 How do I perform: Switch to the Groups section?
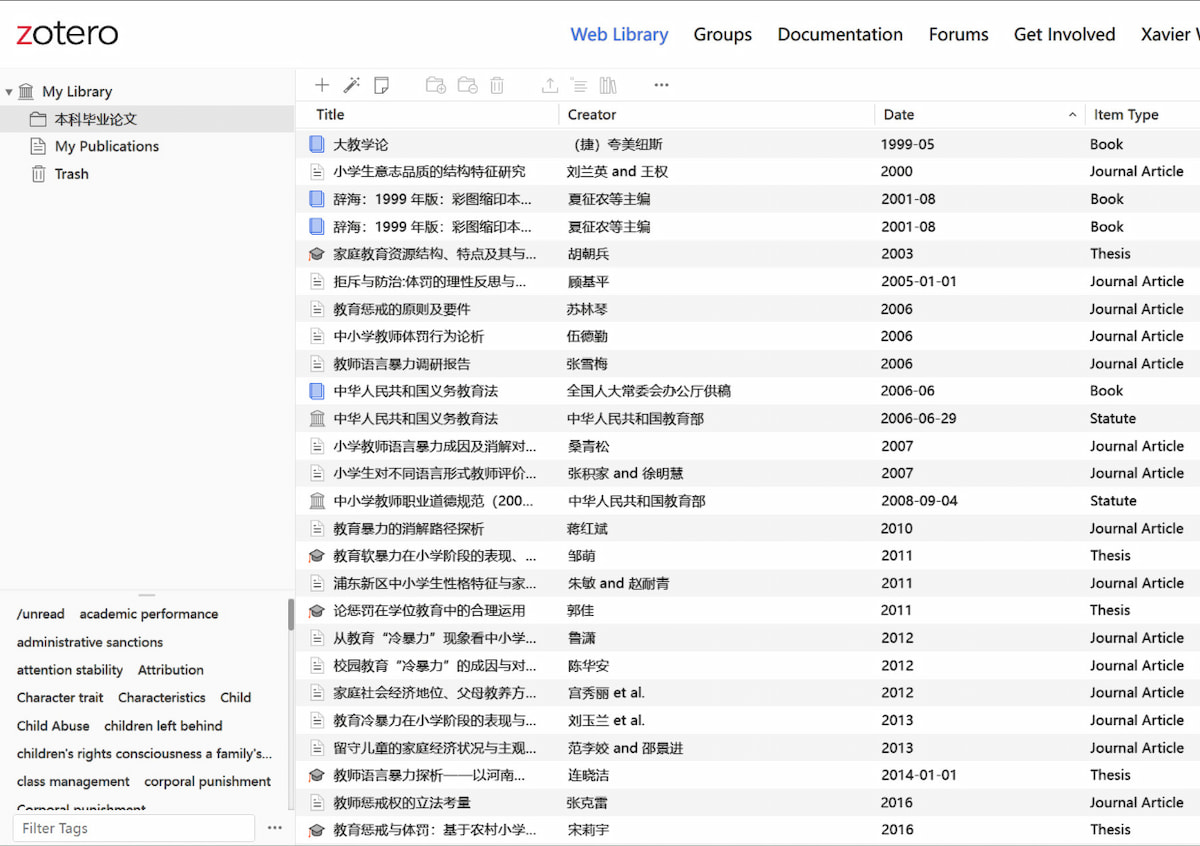tap(722, 34)
